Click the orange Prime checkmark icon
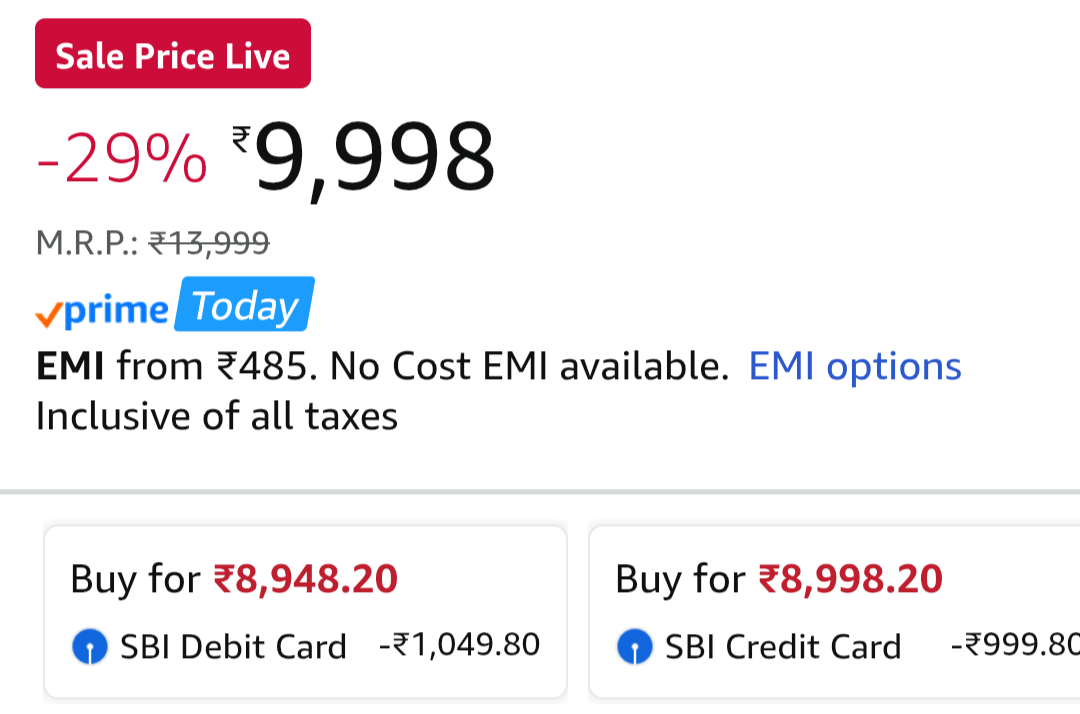1080x714 pixels. (48, 314)
